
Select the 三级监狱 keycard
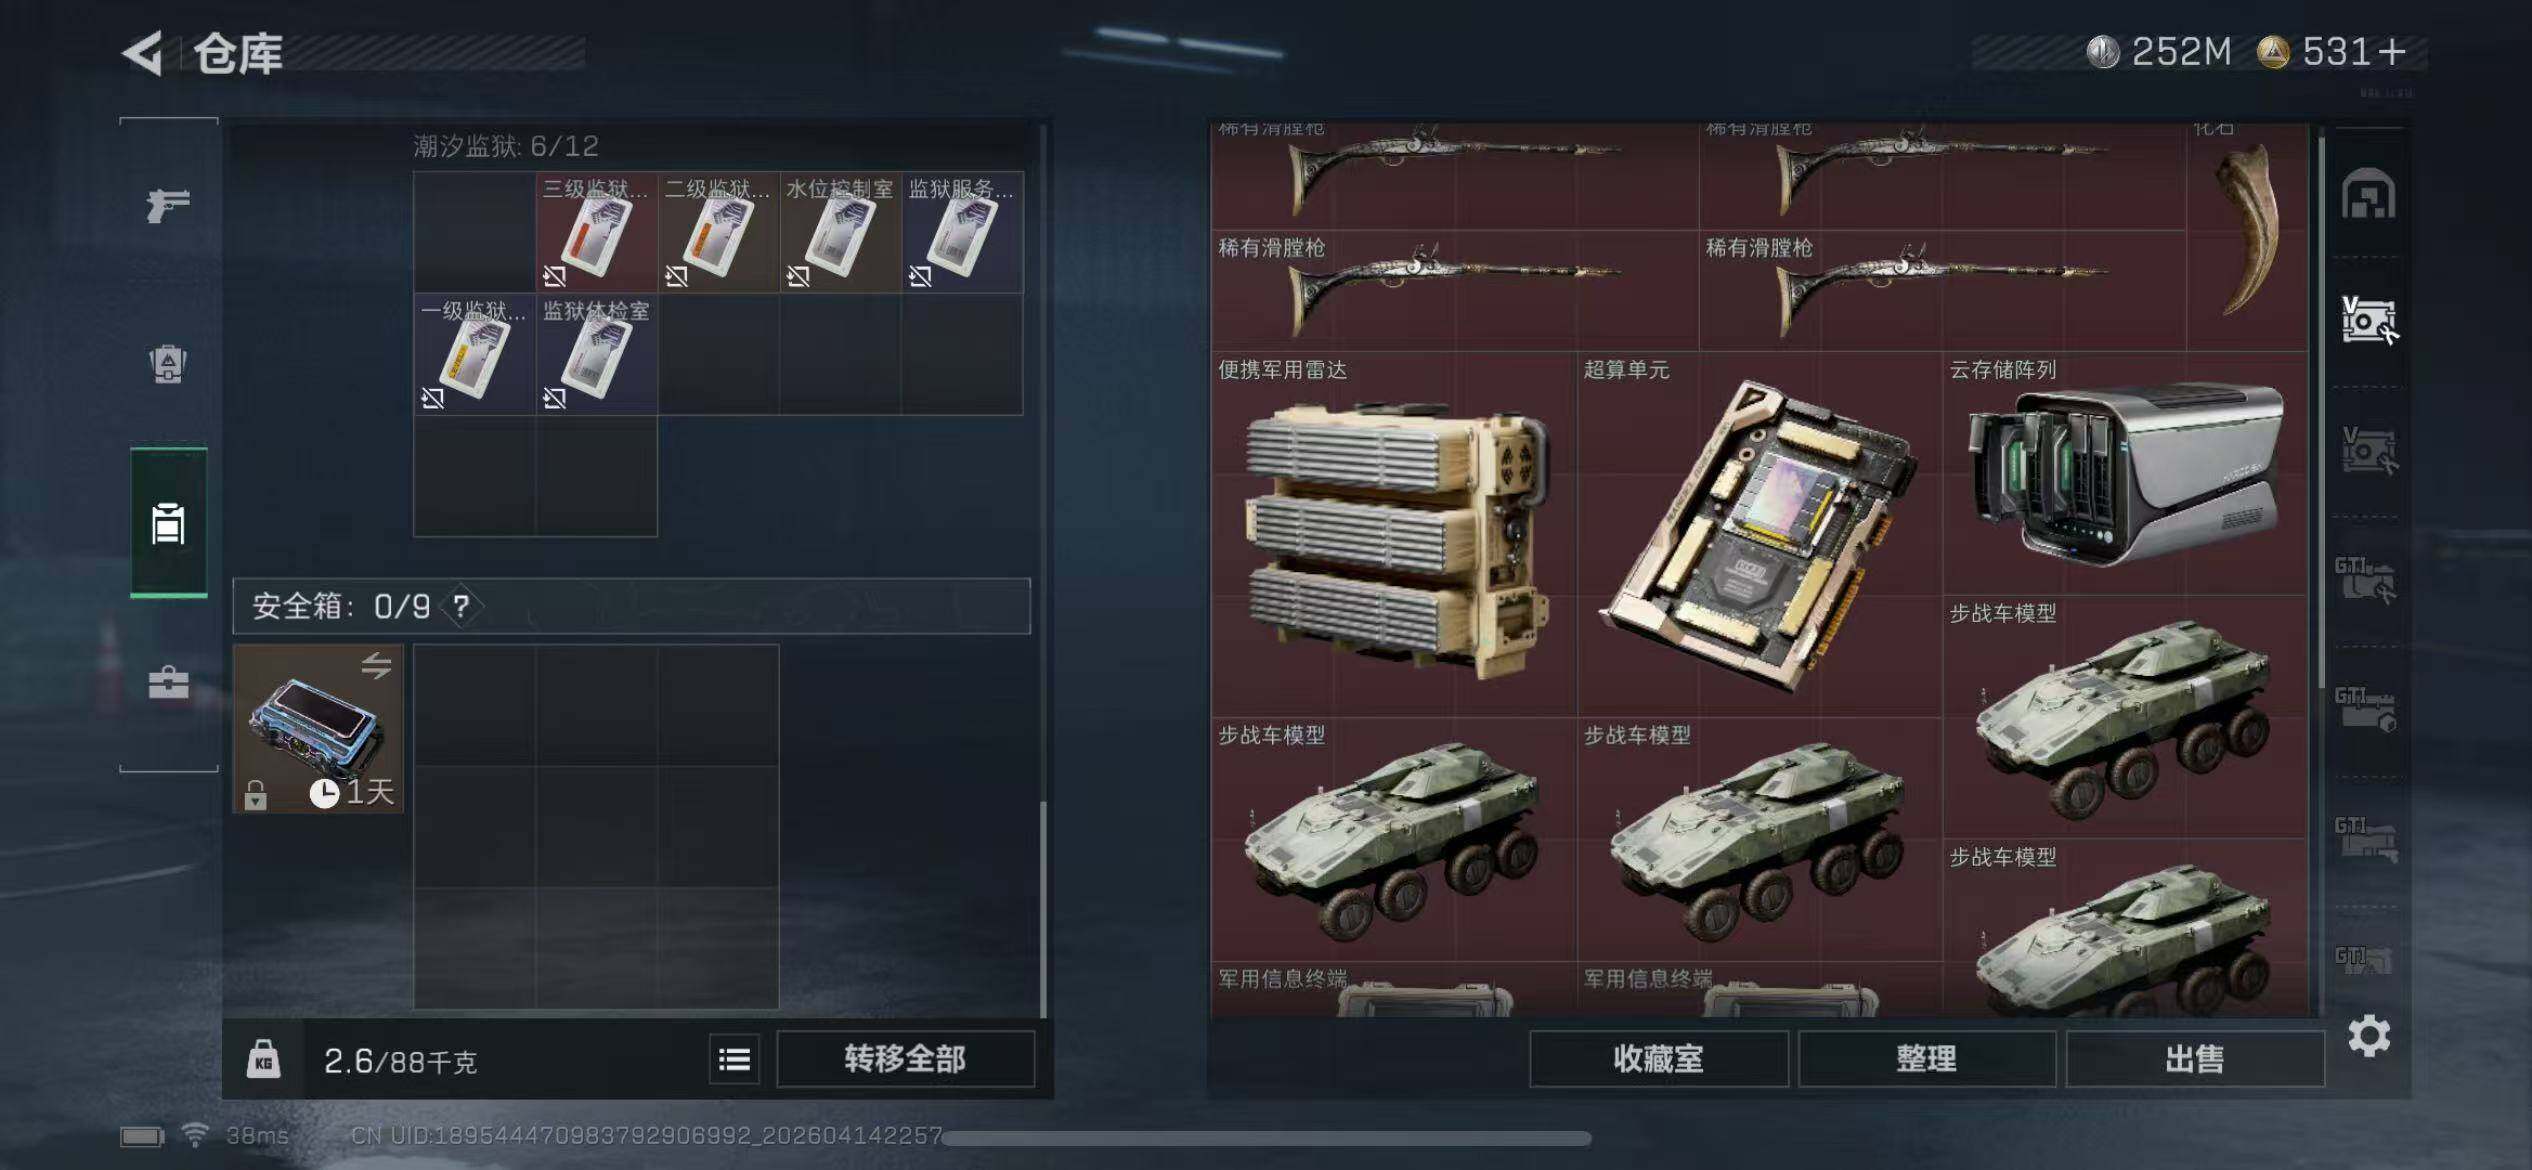pyautogui.click(x=596, y=232)
